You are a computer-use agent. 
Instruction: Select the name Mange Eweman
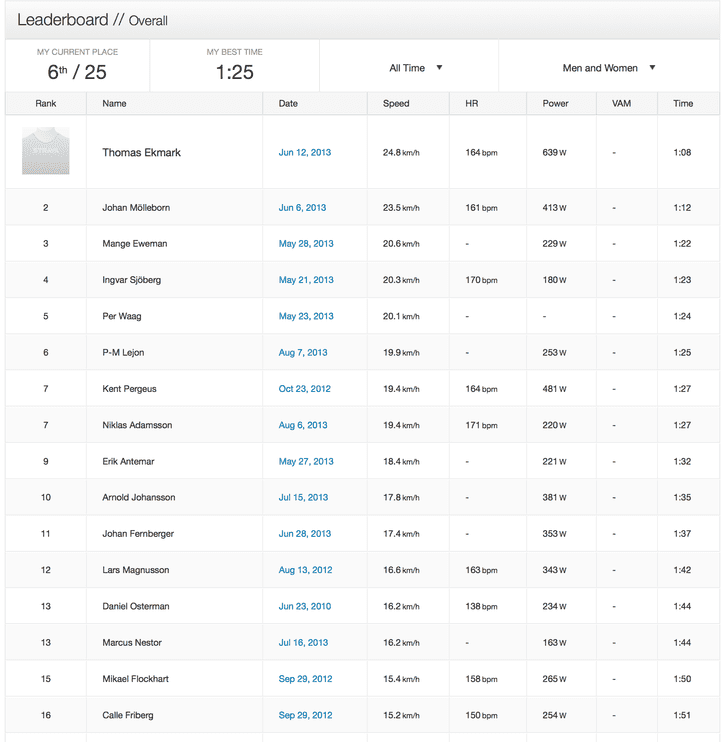point(134,244)
